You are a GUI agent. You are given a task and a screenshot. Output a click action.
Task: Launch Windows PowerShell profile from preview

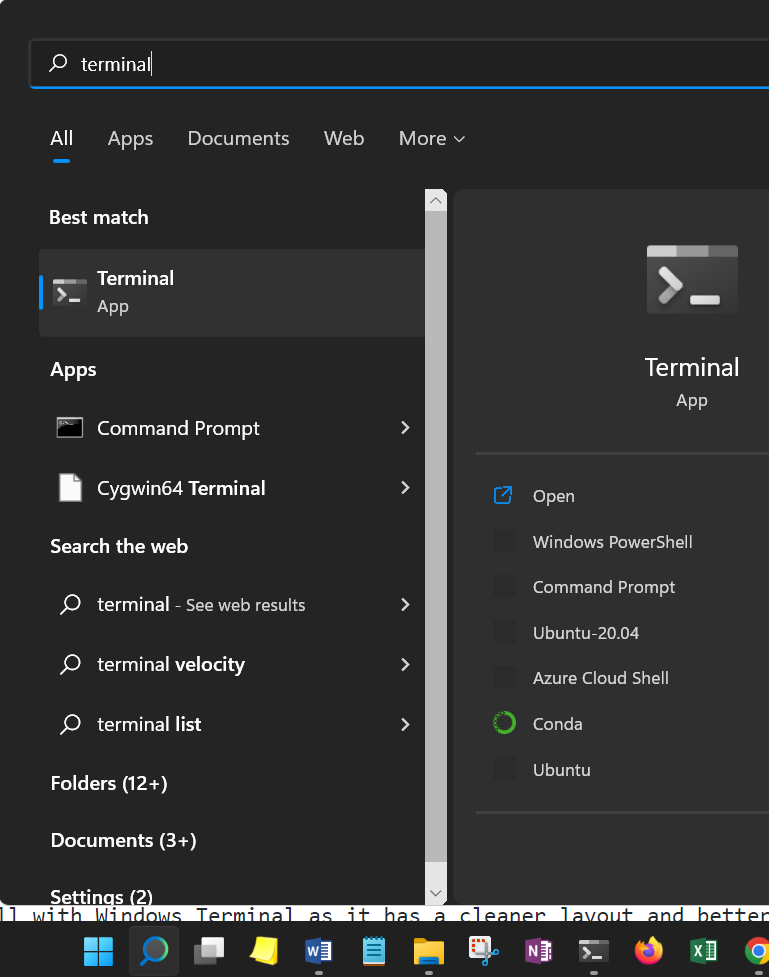(613, 541)
